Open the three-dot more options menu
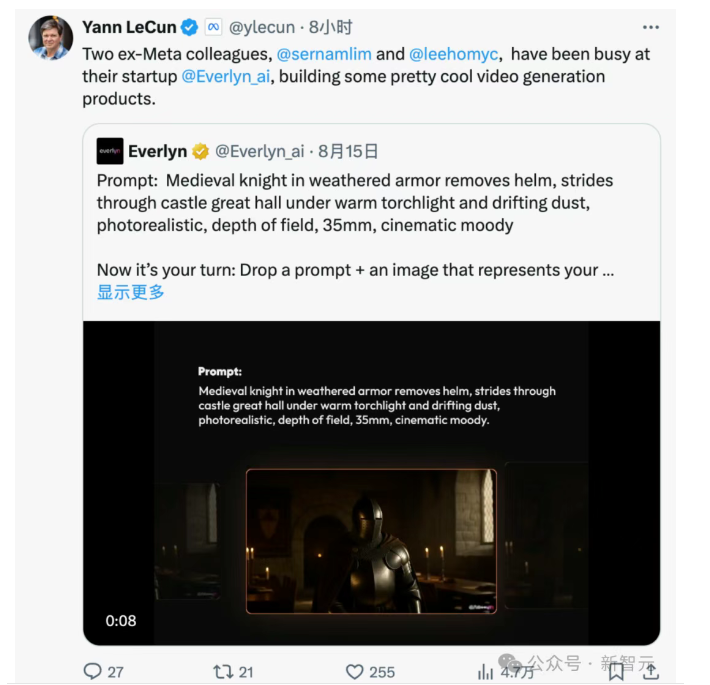 651,28
